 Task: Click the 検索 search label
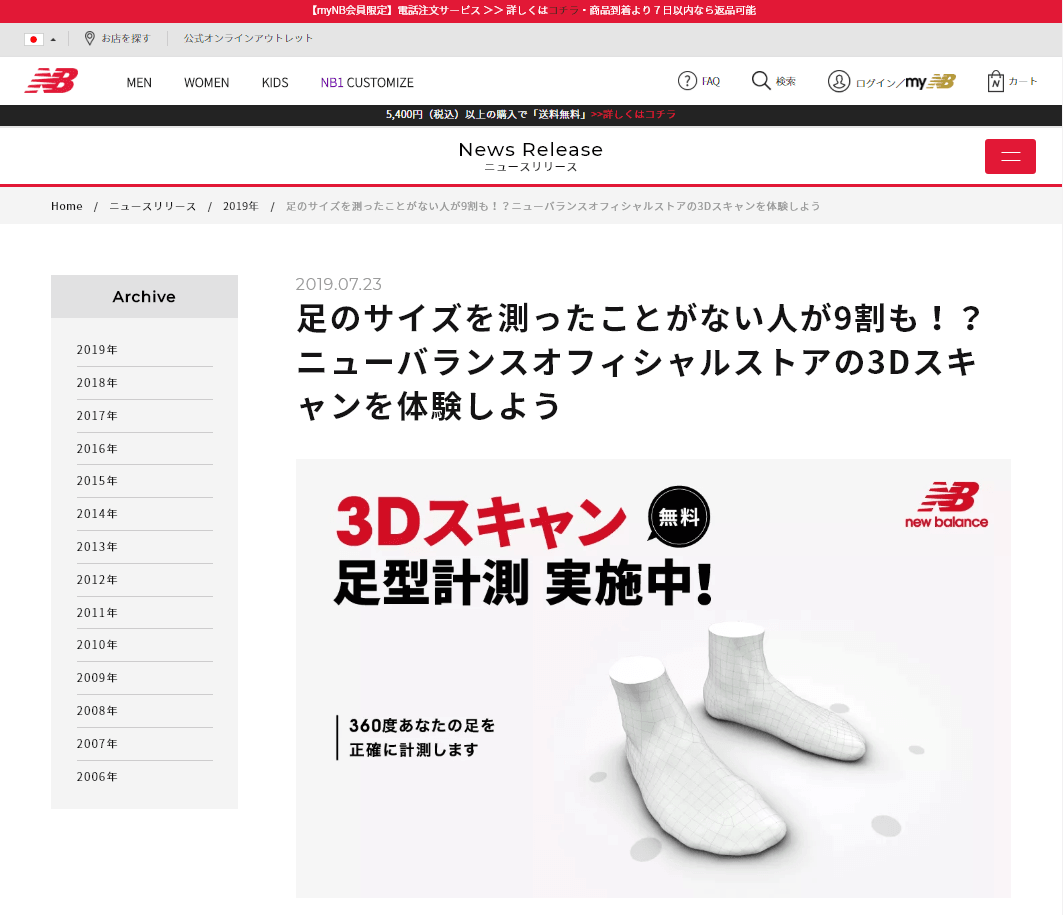click(x=786, y=81)
